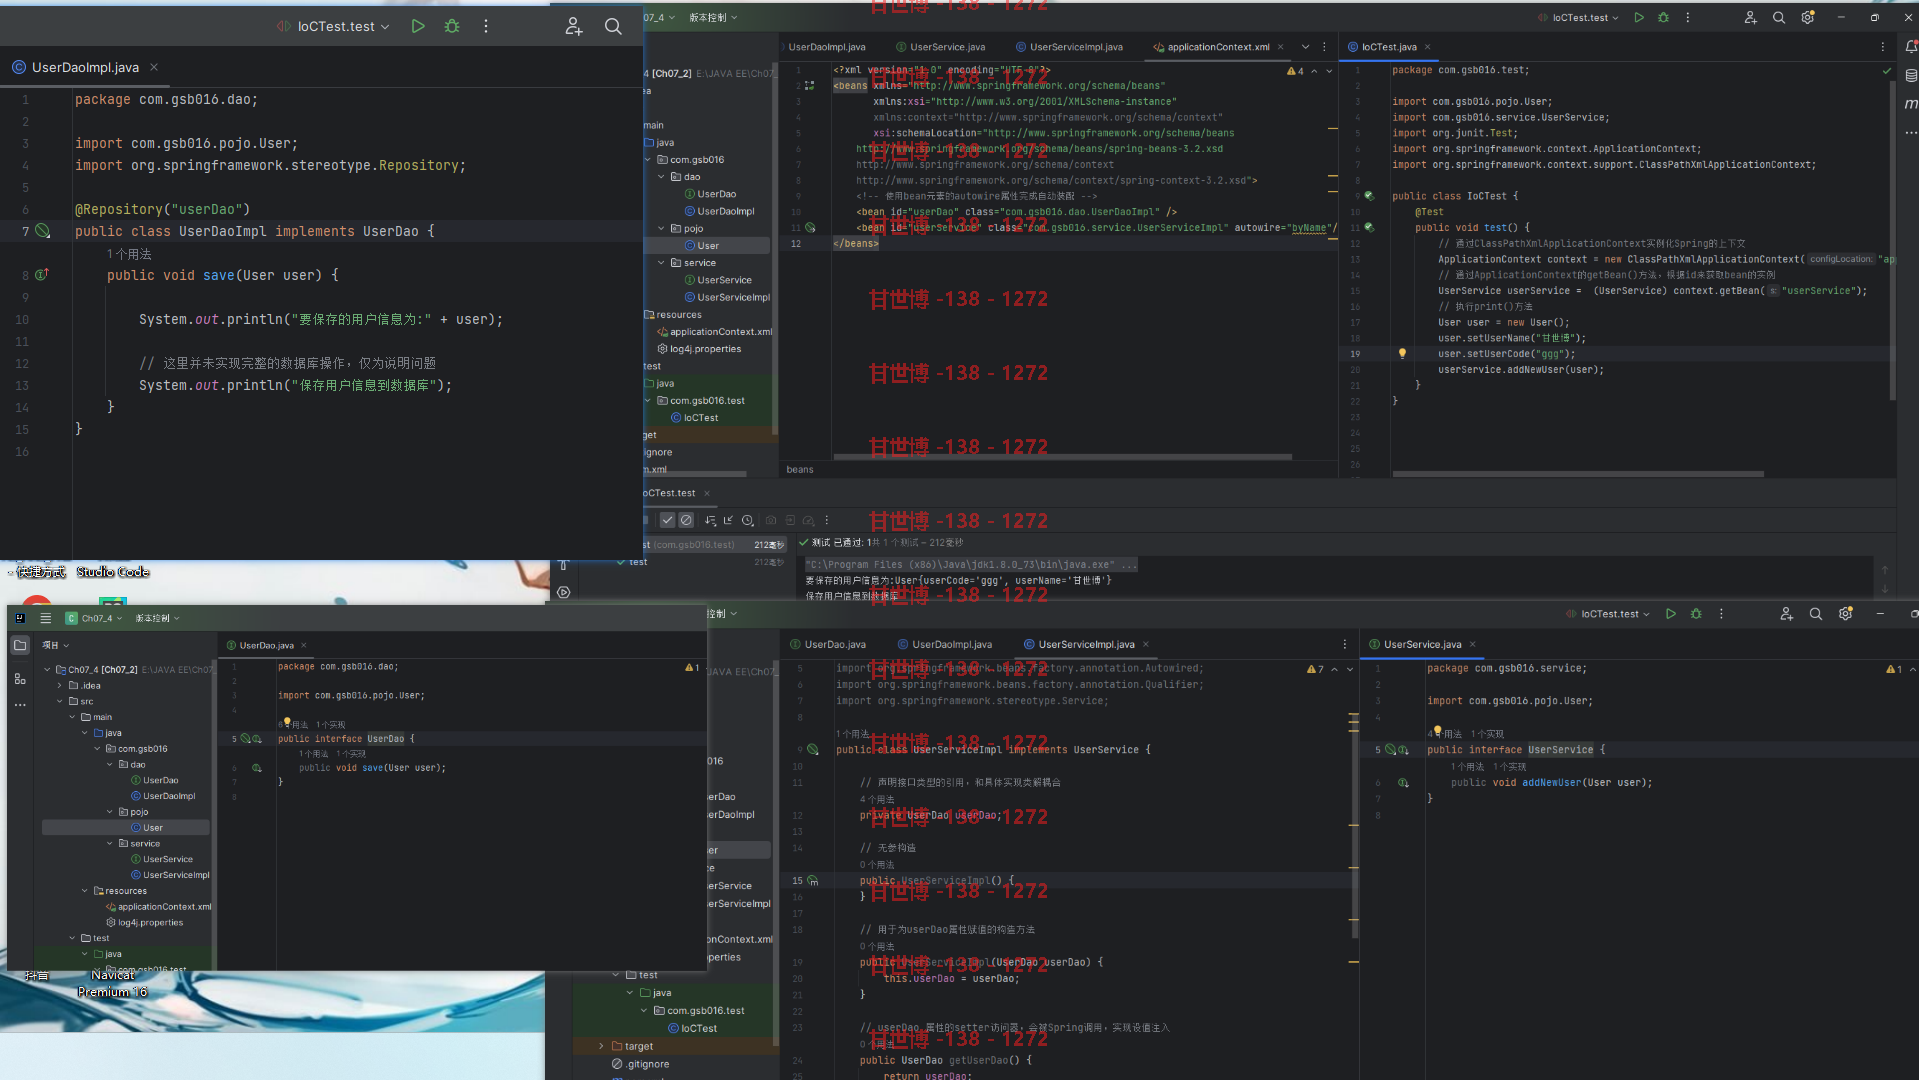Open the Database tool window icon

click(x=1911, y=75)
